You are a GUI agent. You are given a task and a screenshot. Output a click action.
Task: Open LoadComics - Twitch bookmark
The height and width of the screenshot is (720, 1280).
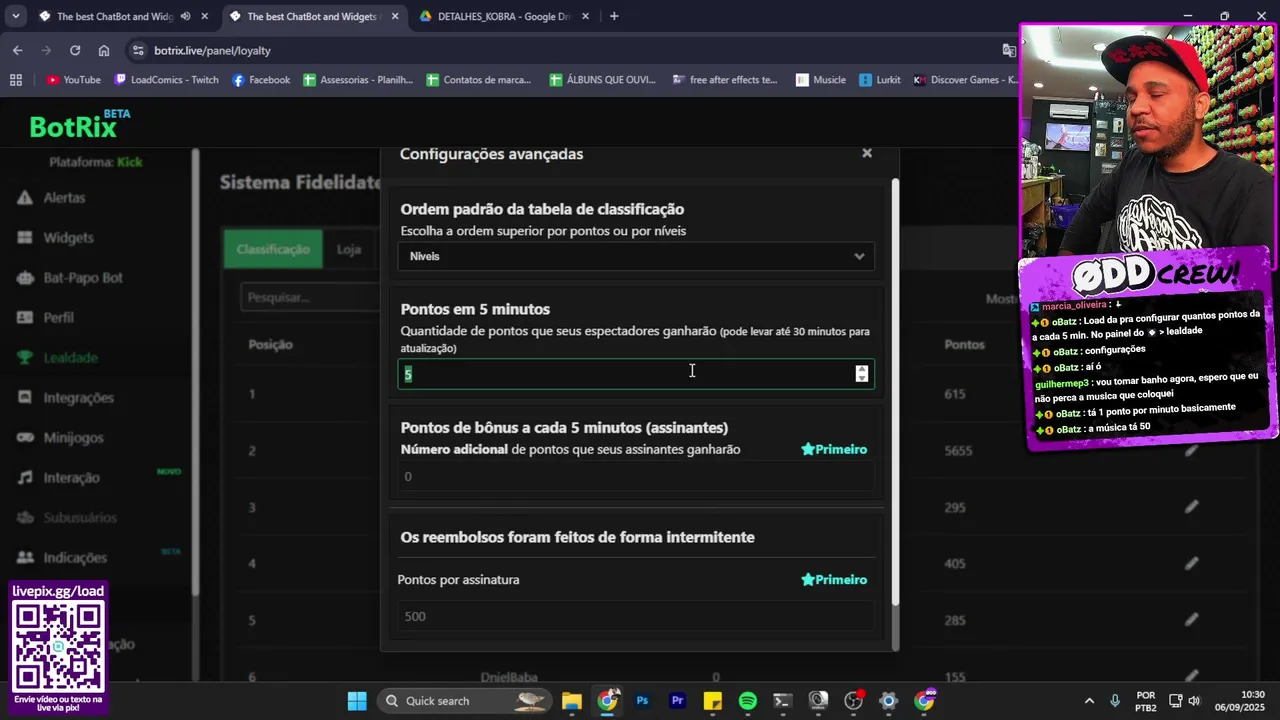click(166, 80)
